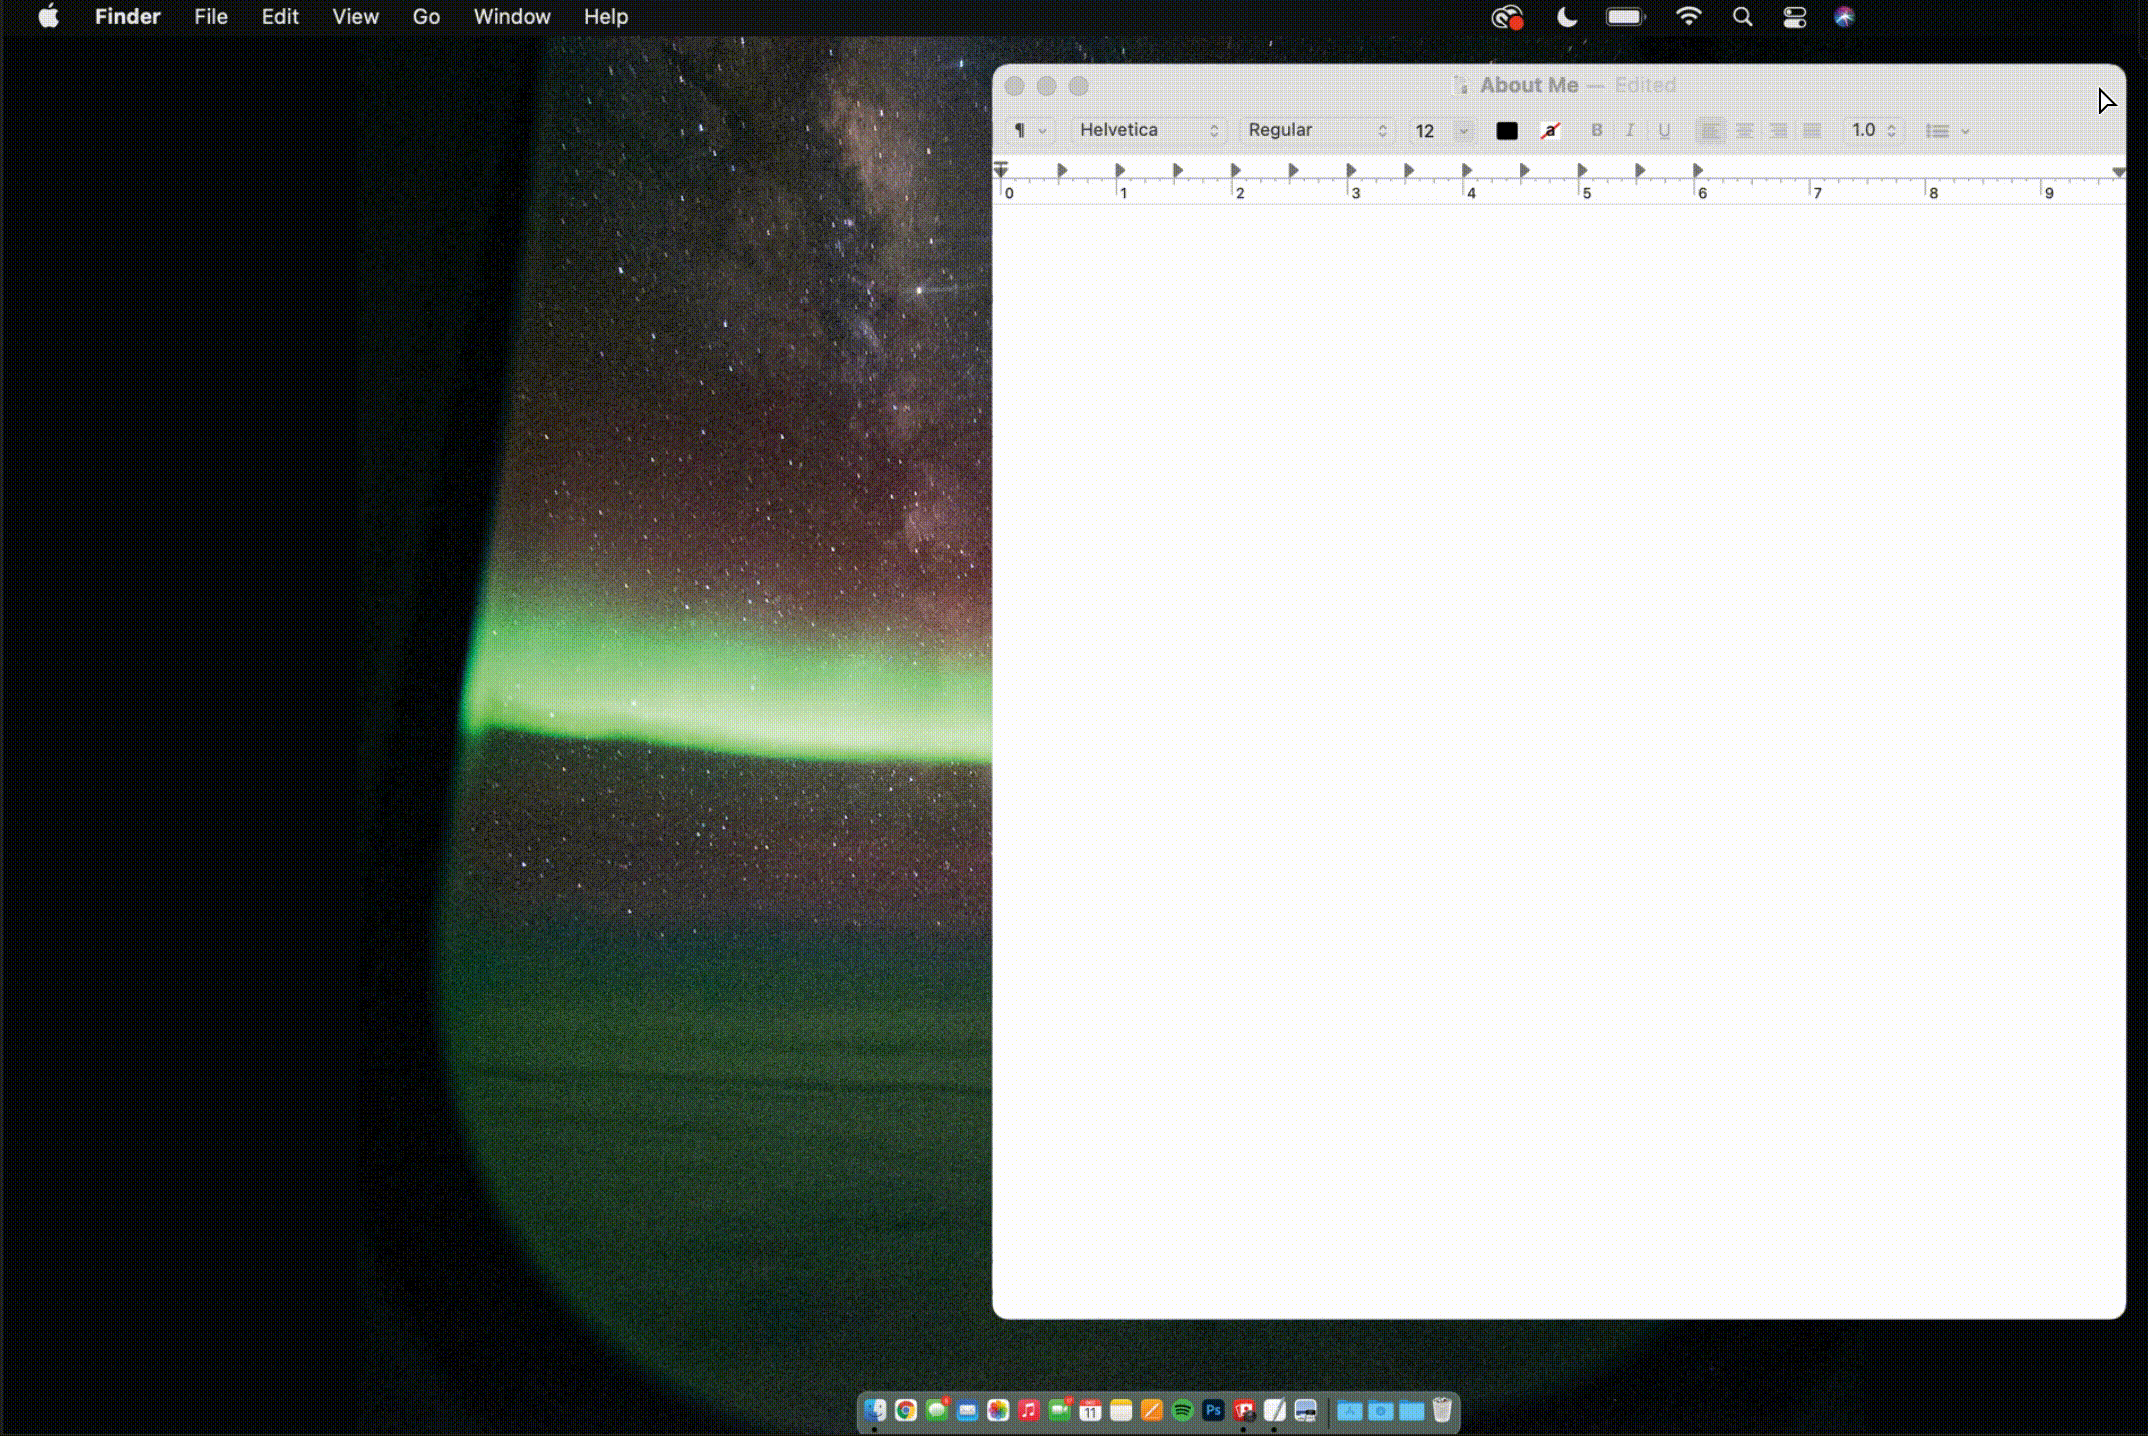
Task: Open the Help menu
Action: coord(606,17)
